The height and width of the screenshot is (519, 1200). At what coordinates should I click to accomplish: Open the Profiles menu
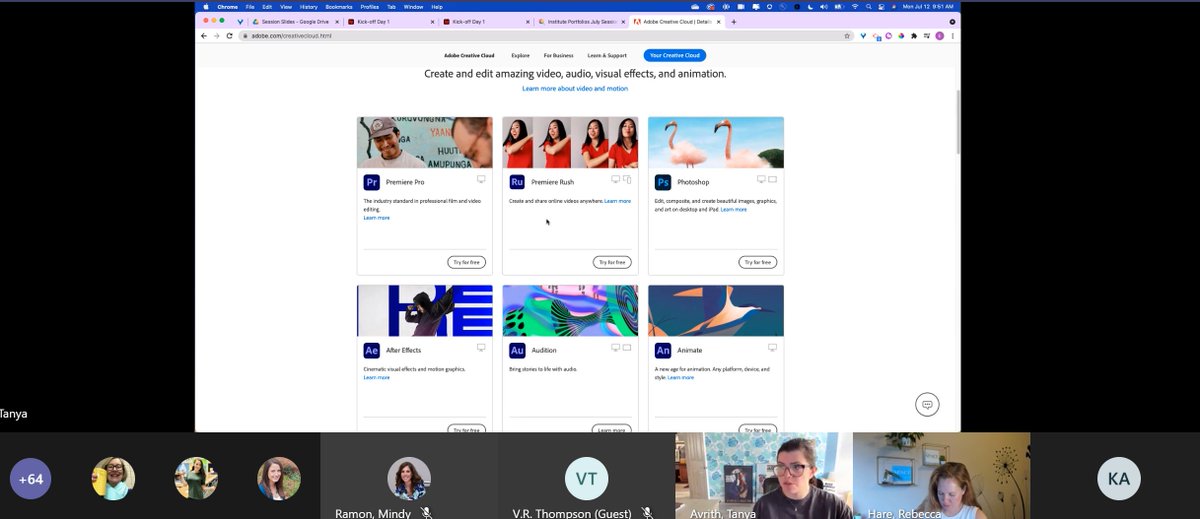point(370,6)
